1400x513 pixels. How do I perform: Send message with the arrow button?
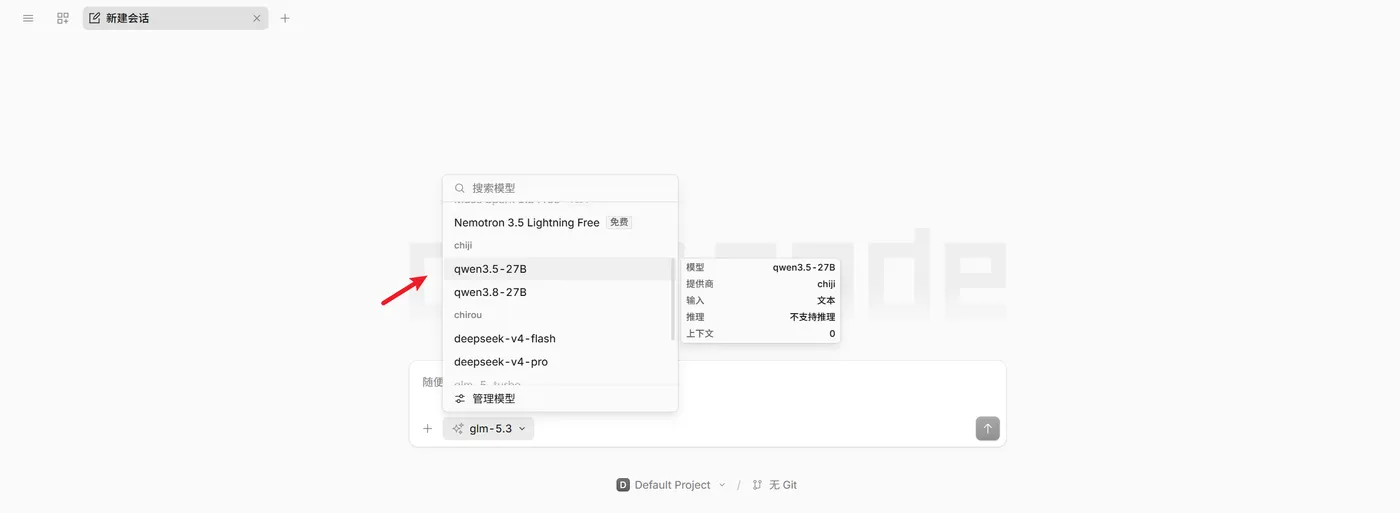(x=987, y=428)
